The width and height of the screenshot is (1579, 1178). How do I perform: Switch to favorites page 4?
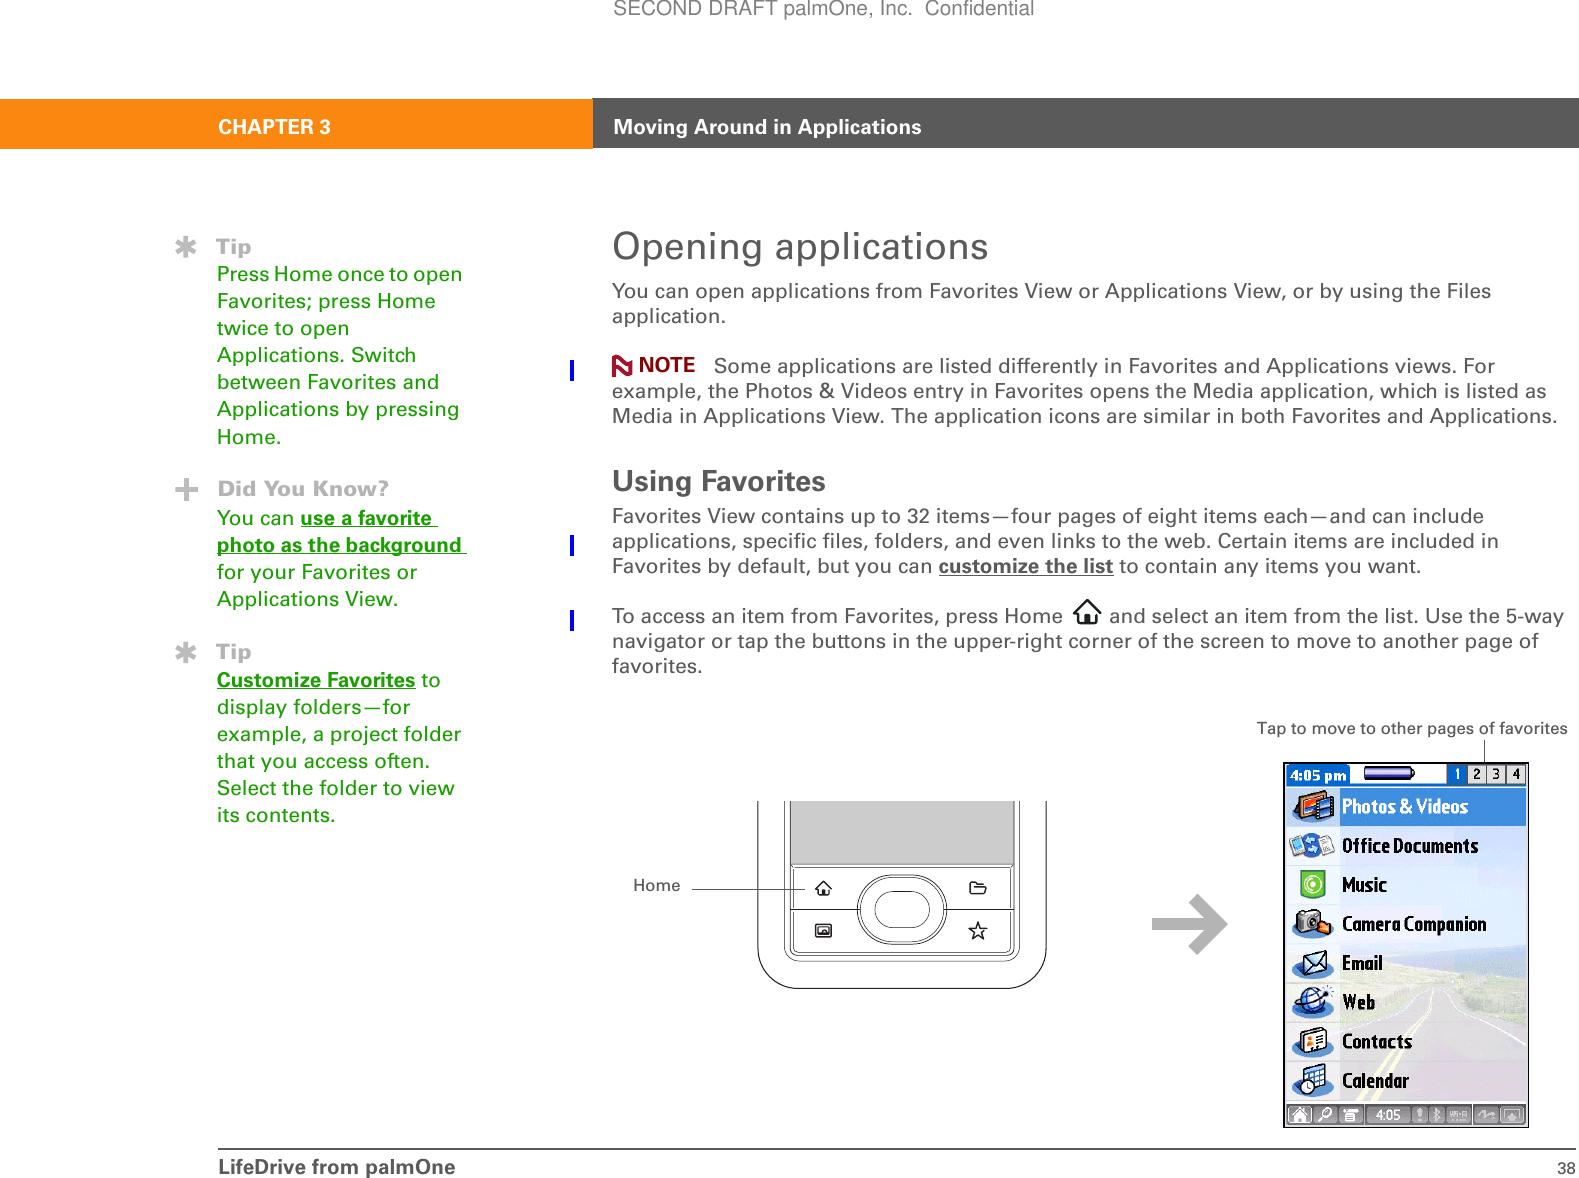1516,774
